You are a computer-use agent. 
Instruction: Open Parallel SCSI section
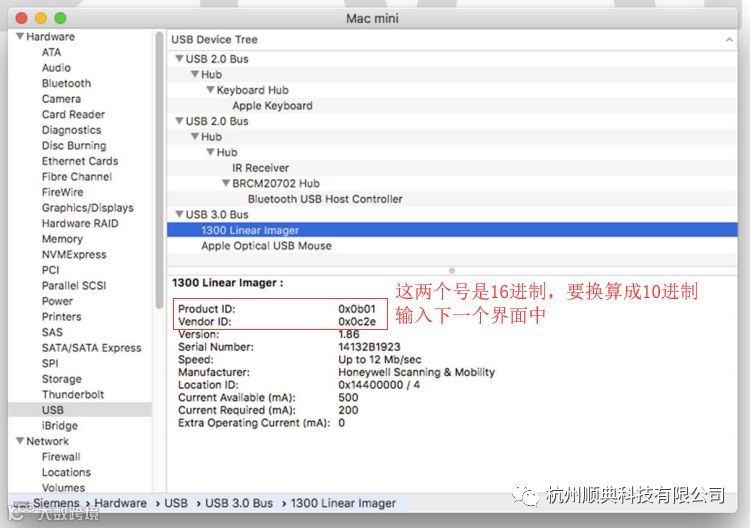pos(74,286)
